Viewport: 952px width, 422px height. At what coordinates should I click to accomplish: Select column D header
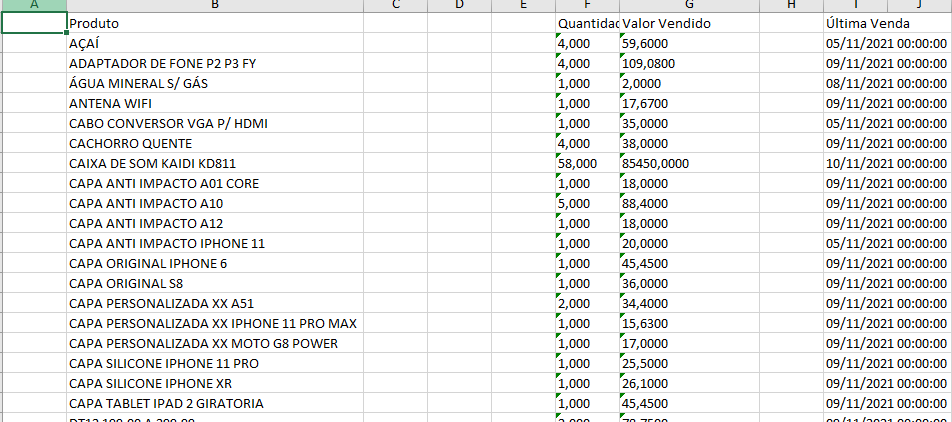tap(460, 5)
